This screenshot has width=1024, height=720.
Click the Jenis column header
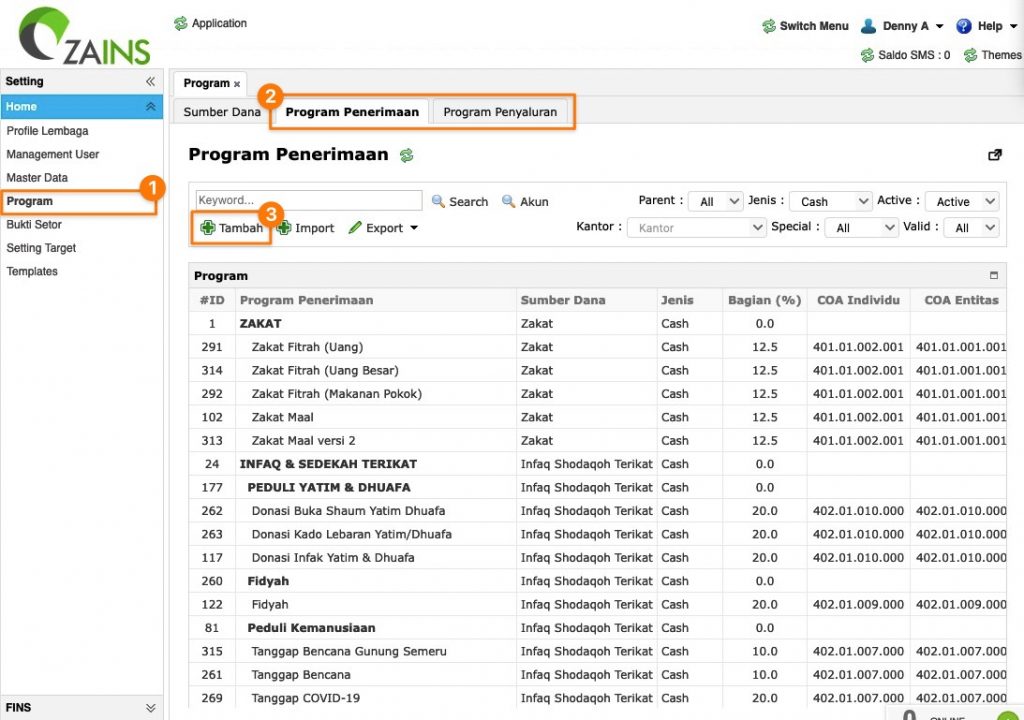tap(690, 300)
